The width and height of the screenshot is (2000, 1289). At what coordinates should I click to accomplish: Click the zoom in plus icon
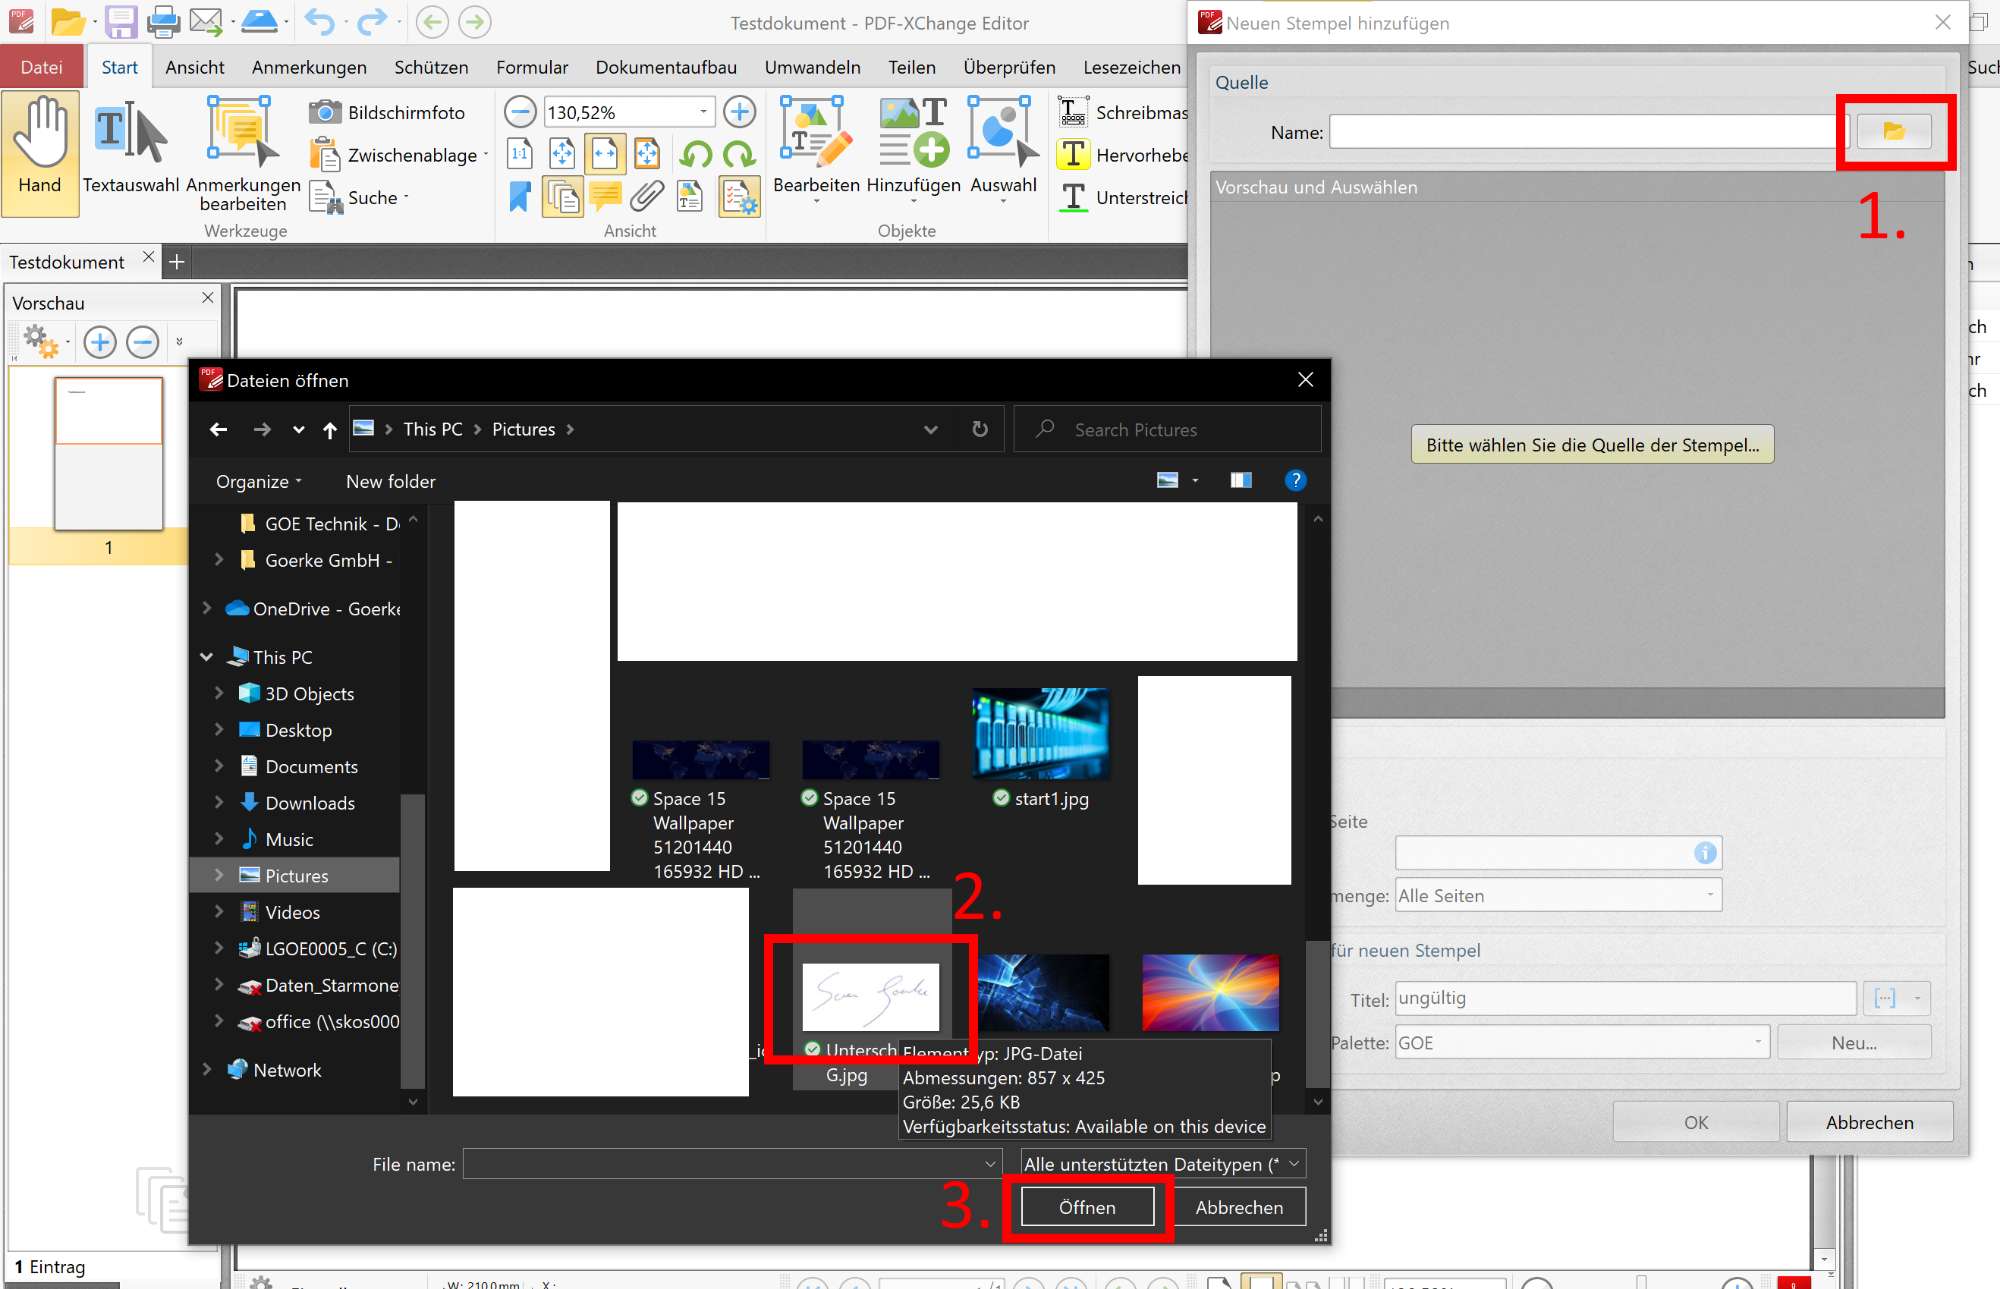(739, 112)
